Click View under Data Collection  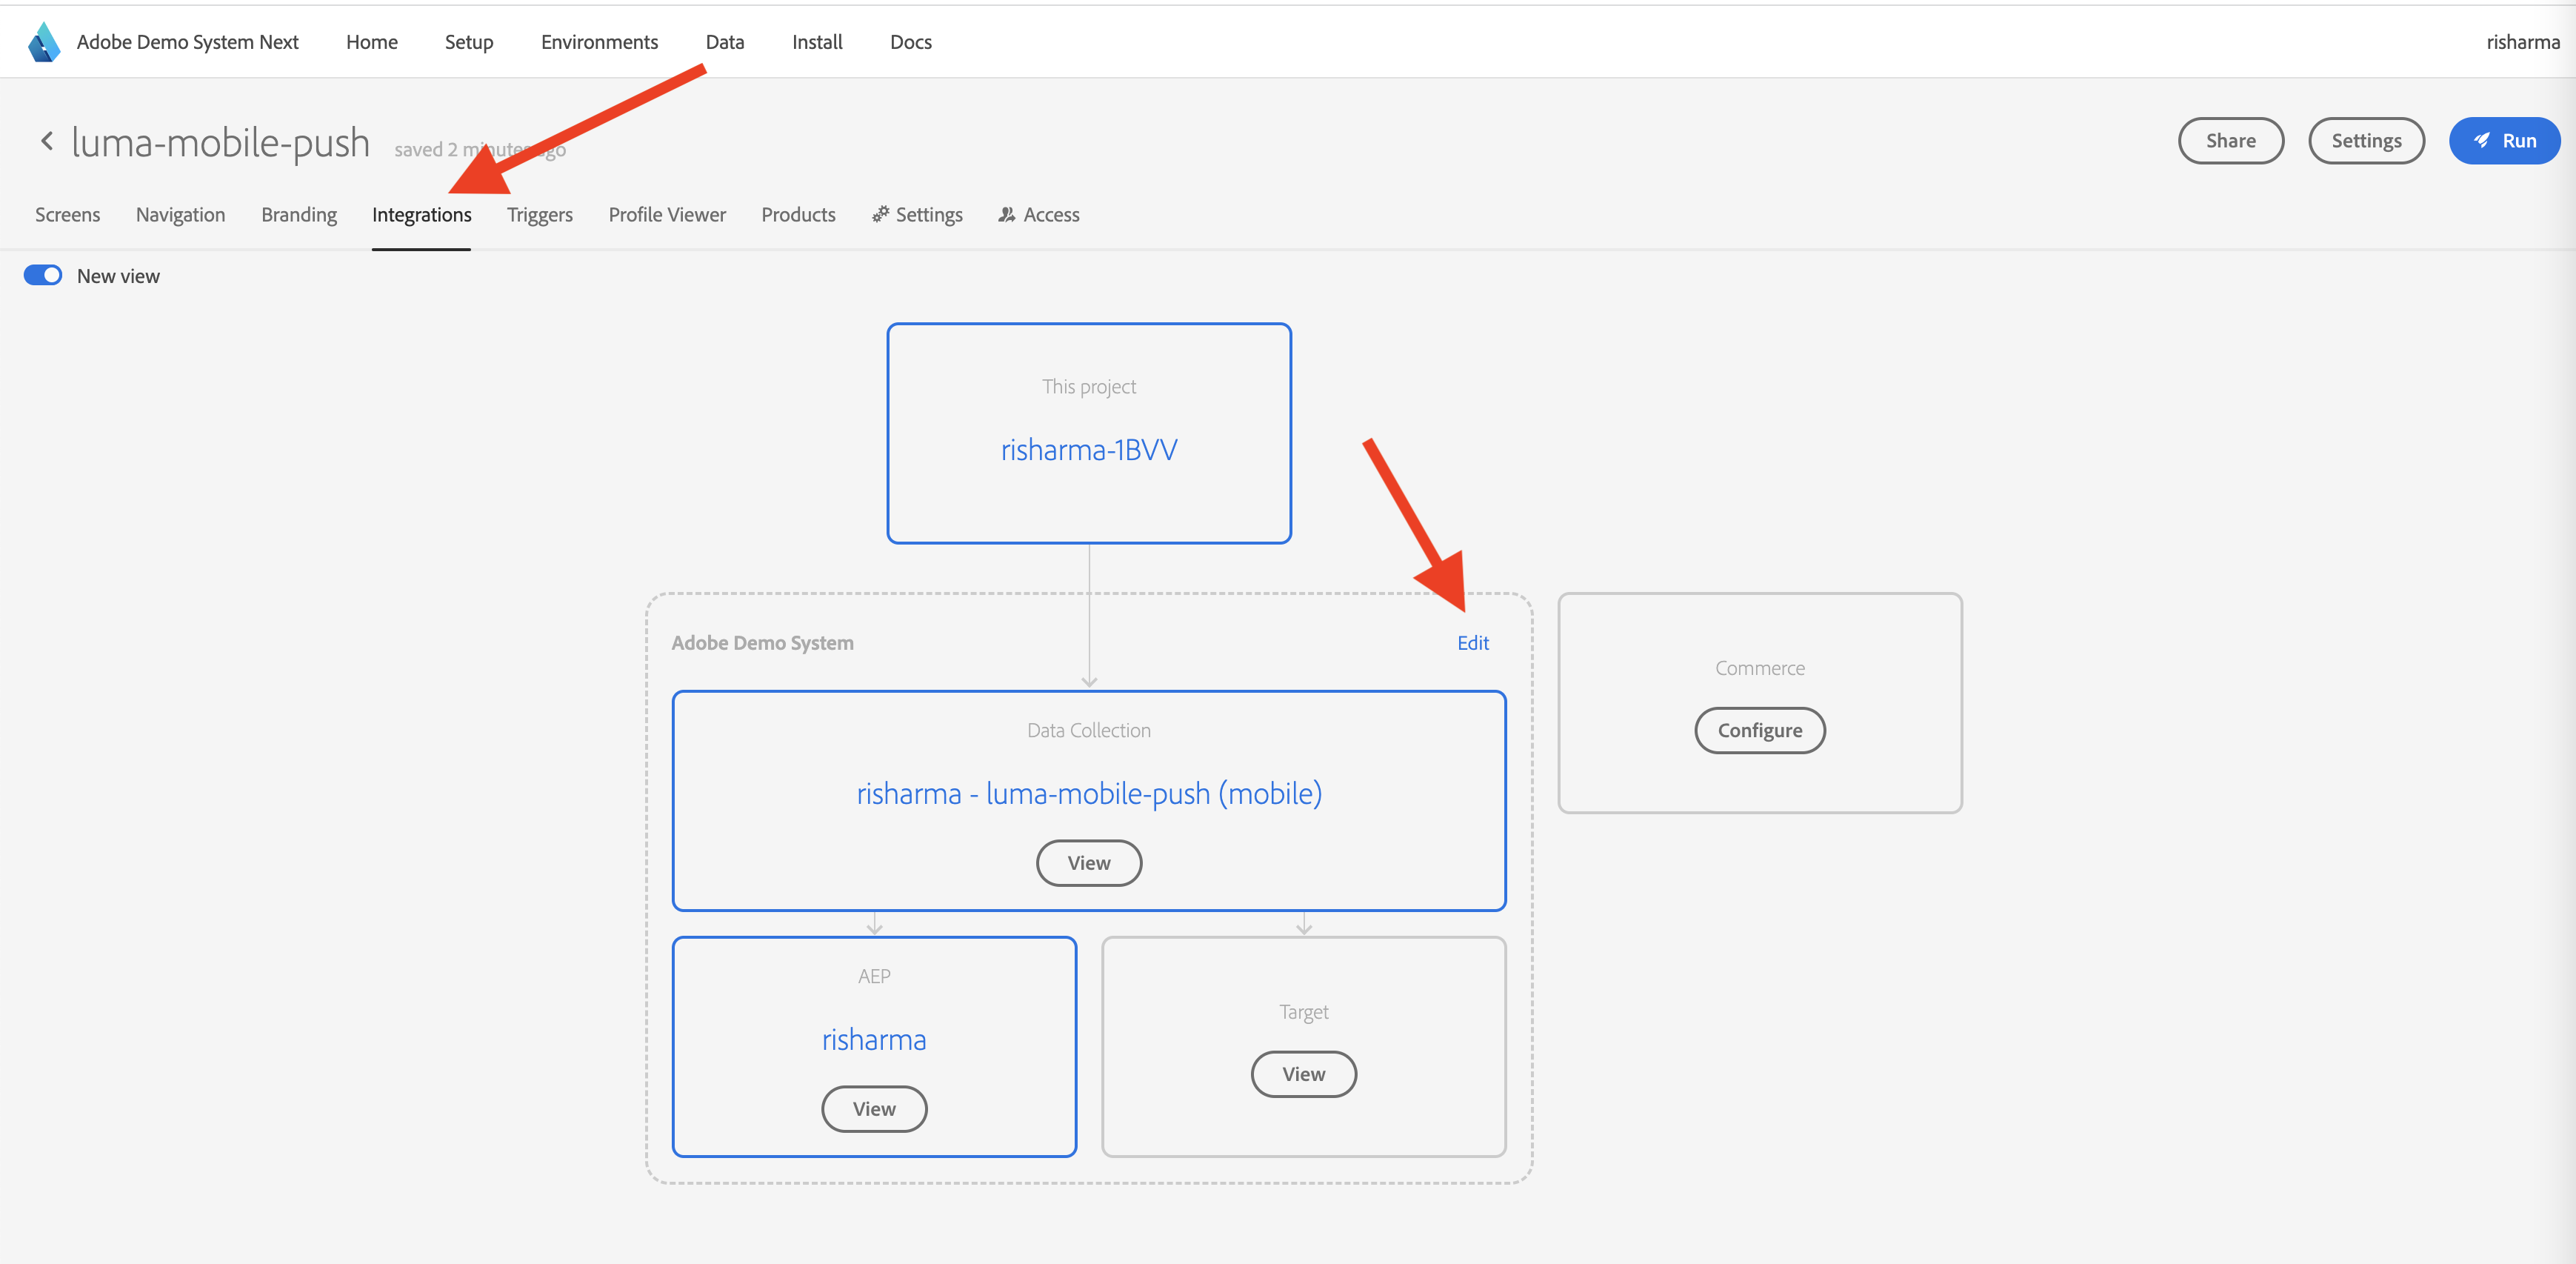(1089, 863)
